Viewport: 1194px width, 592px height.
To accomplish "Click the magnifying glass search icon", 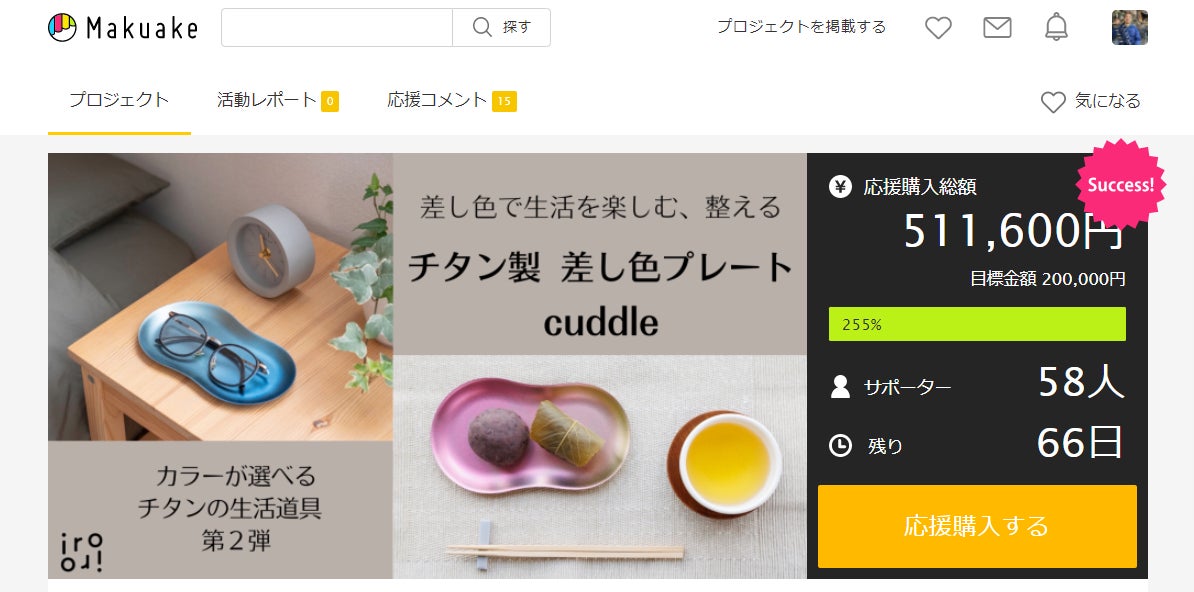I will pos(482,27).
